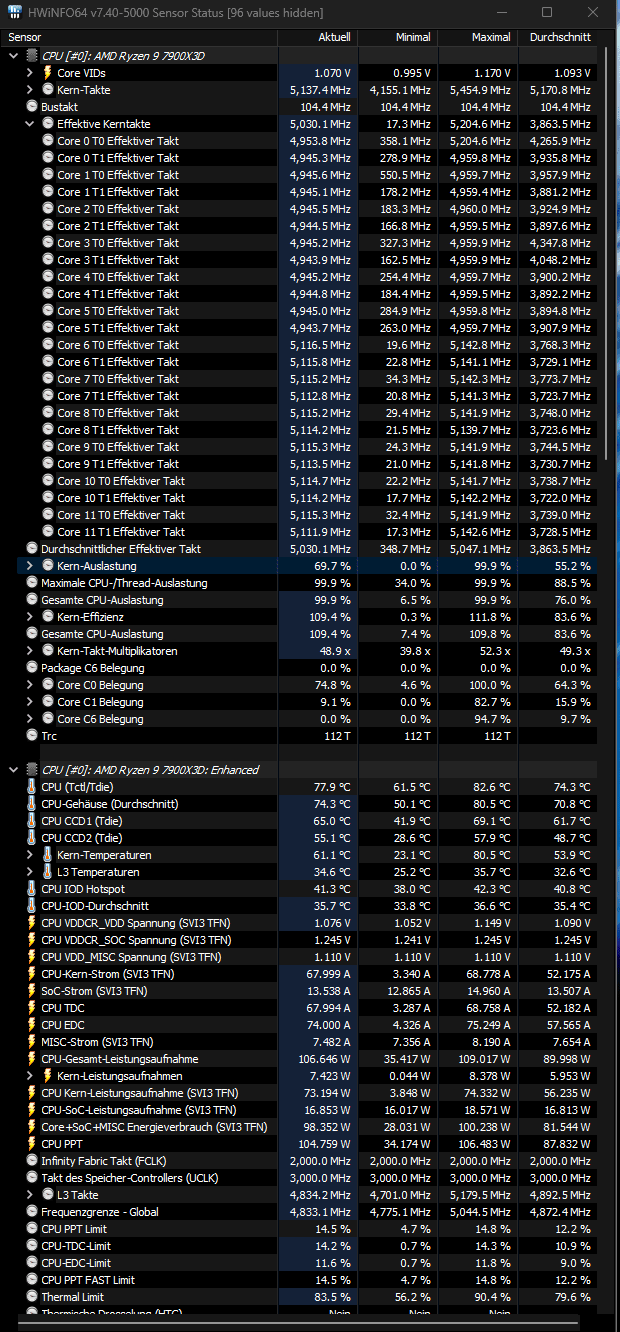Select the Takt des Speicher-Controllers (UCLK) row
The width and height of the screenshot is (620, 1332).
point(300,1178)
